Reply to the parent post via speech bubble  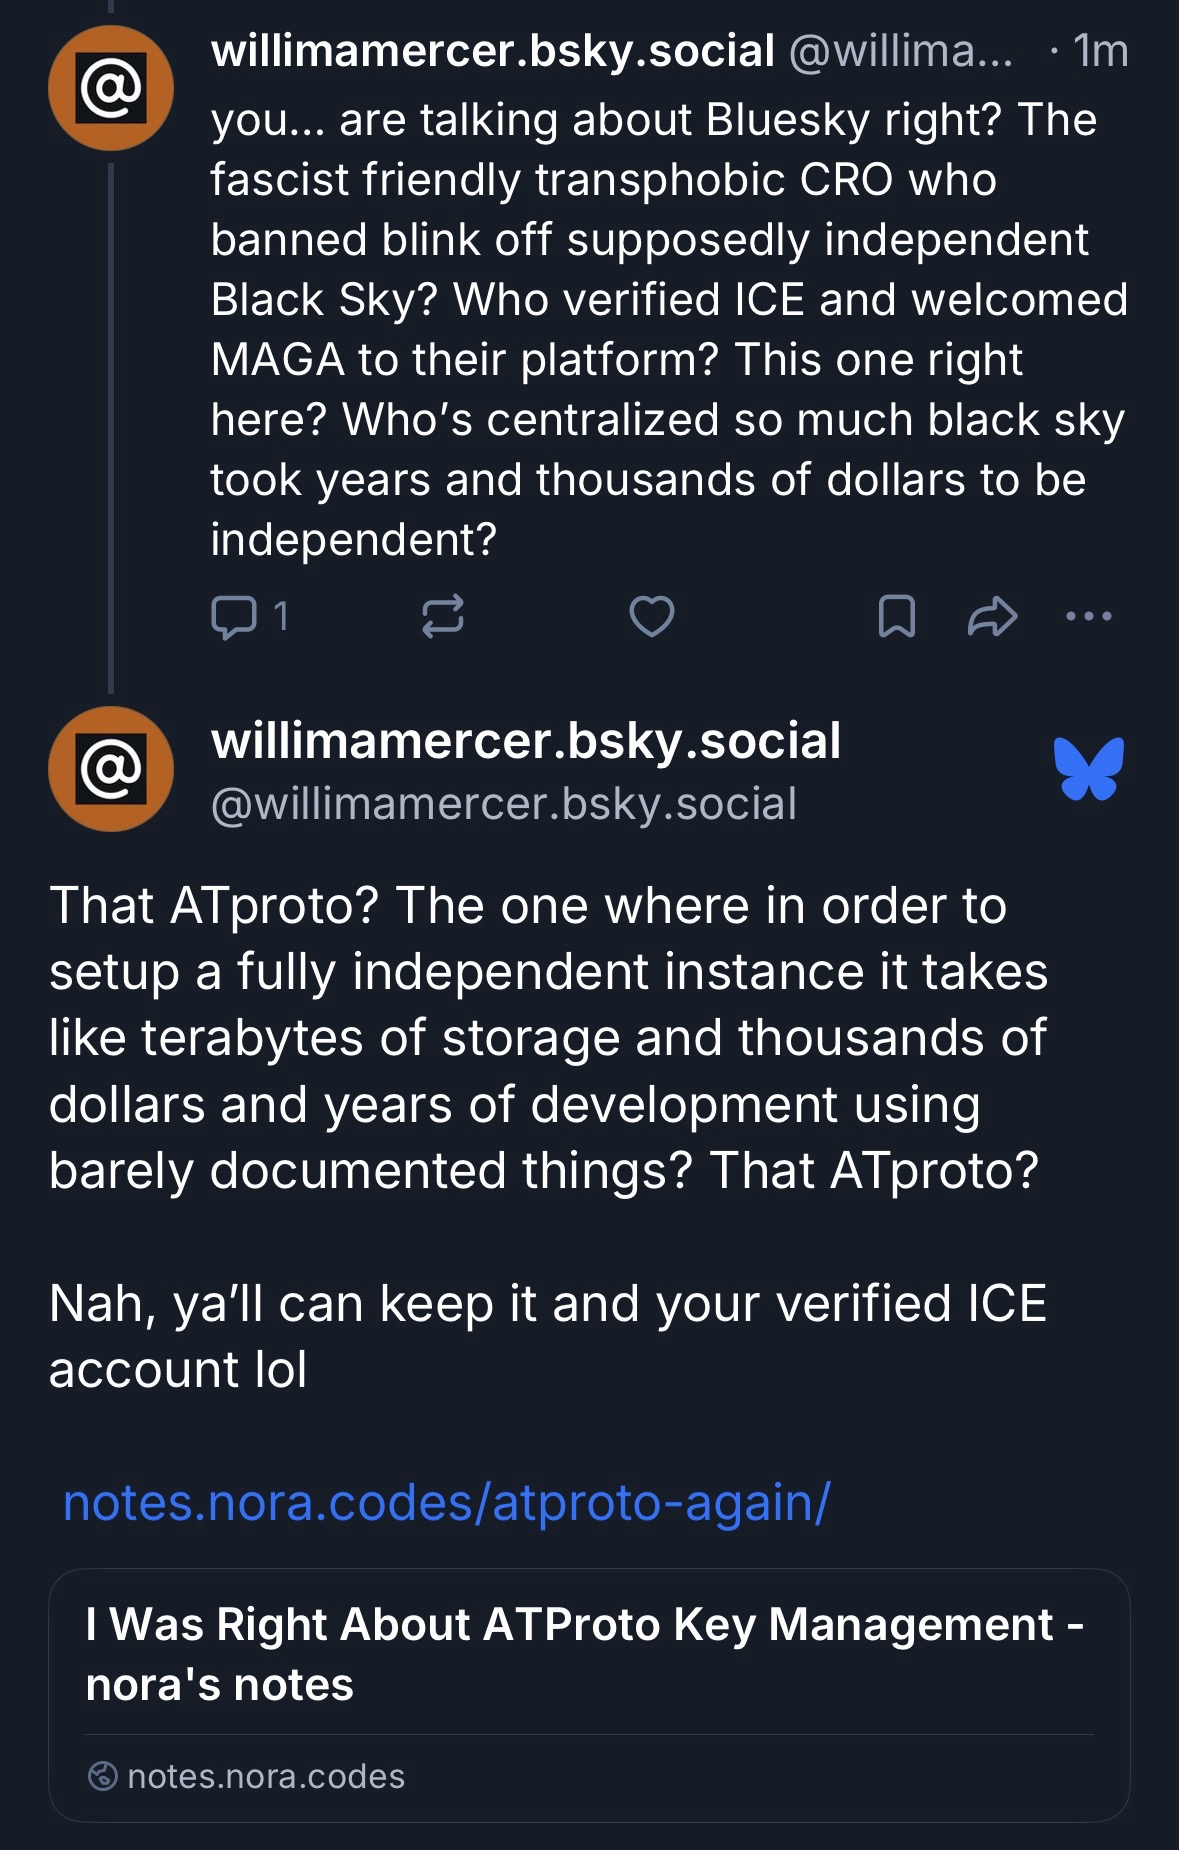point(235,616)
